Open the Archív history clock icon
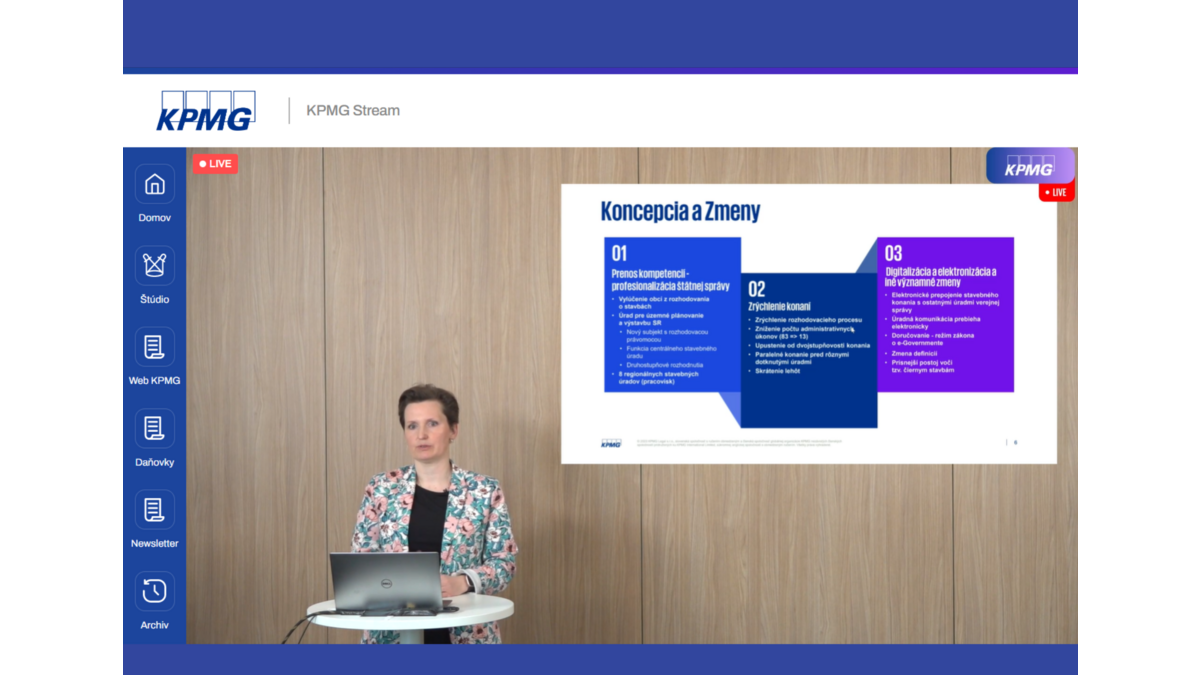Image resolution: width=1200 pixels, height=675 pixels. point(154,591)
